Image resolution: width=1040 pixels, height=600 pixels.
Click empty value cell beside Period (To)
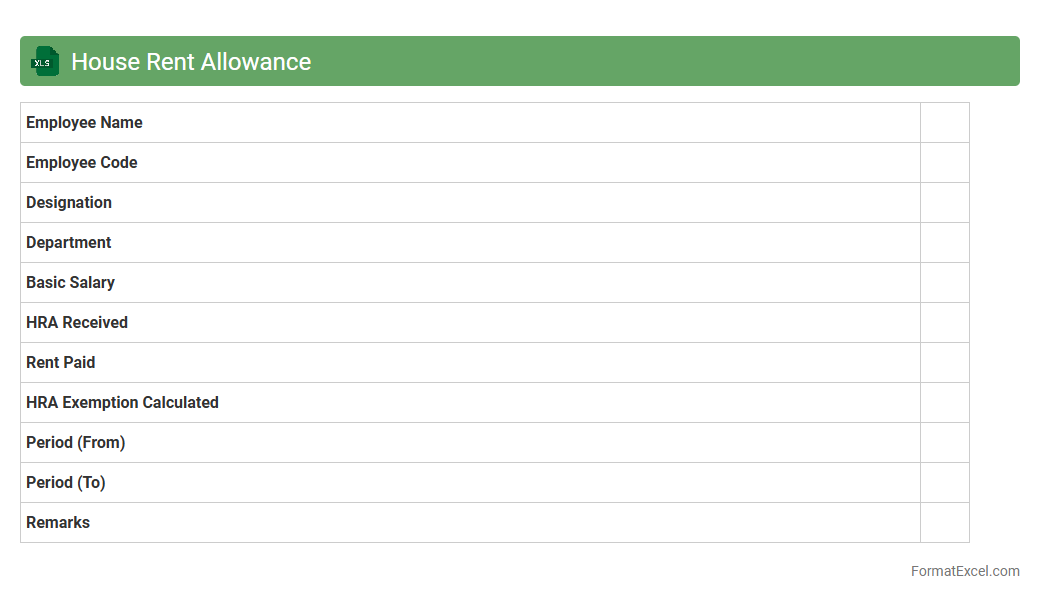[944, 482]
